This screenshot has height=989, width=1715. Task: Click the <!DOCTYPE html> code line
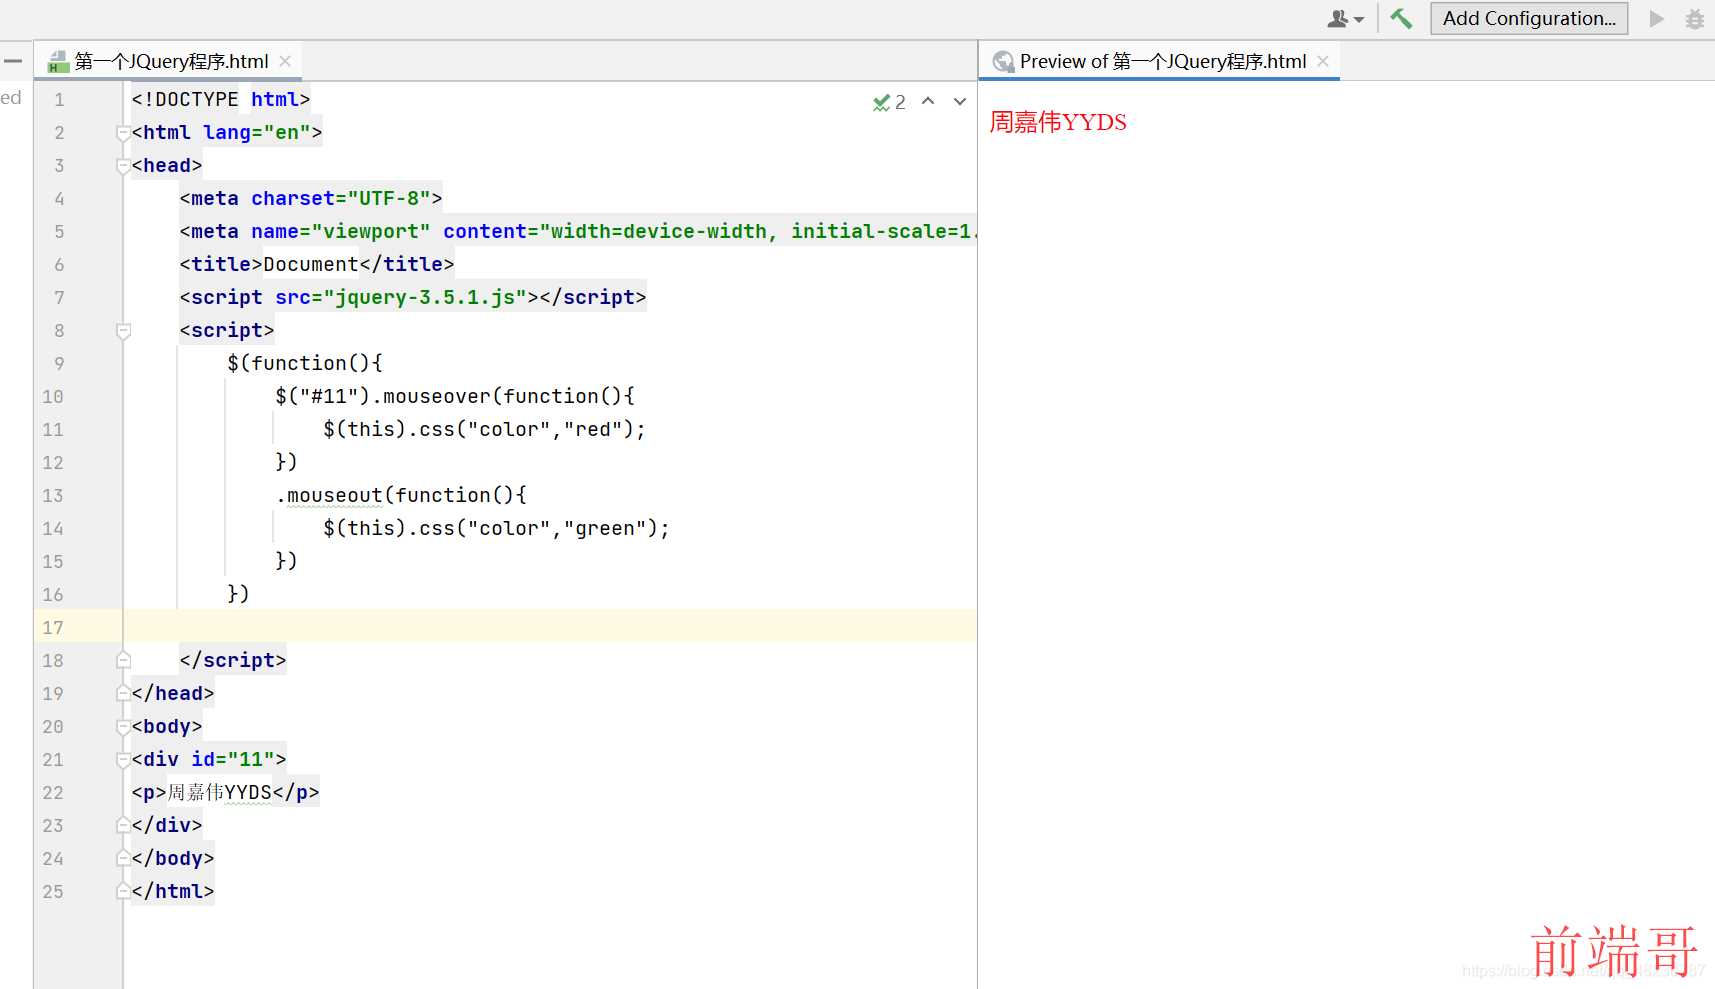(221, 99)
